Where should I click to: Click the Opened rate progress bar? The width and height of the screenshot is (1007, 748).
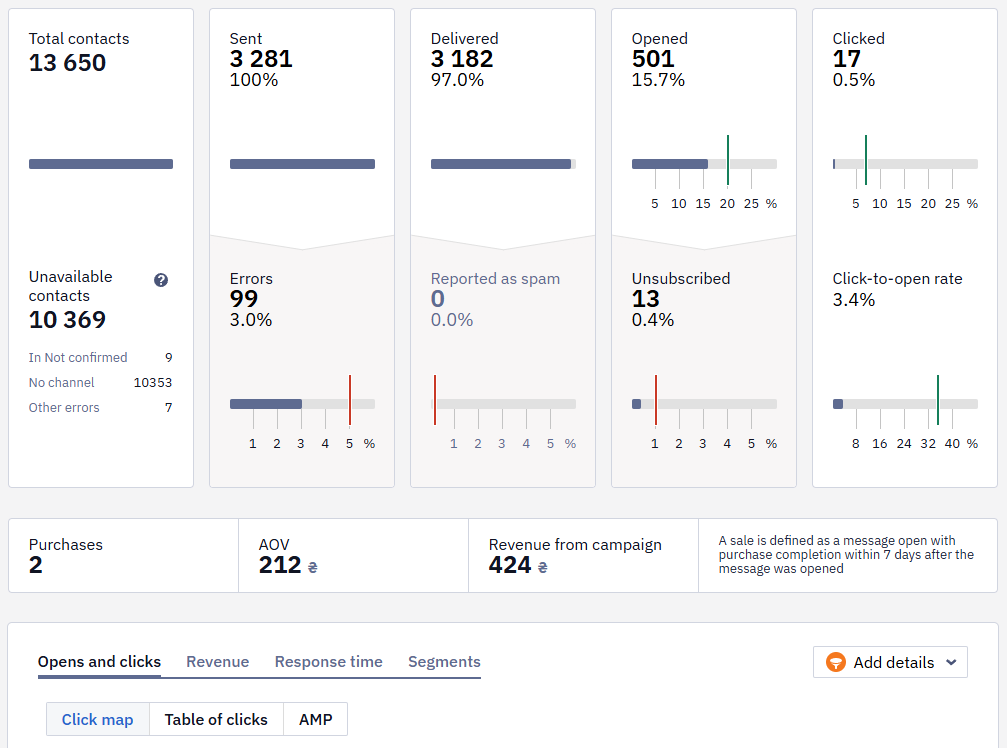pyautogui.click(x=704, y=164)
